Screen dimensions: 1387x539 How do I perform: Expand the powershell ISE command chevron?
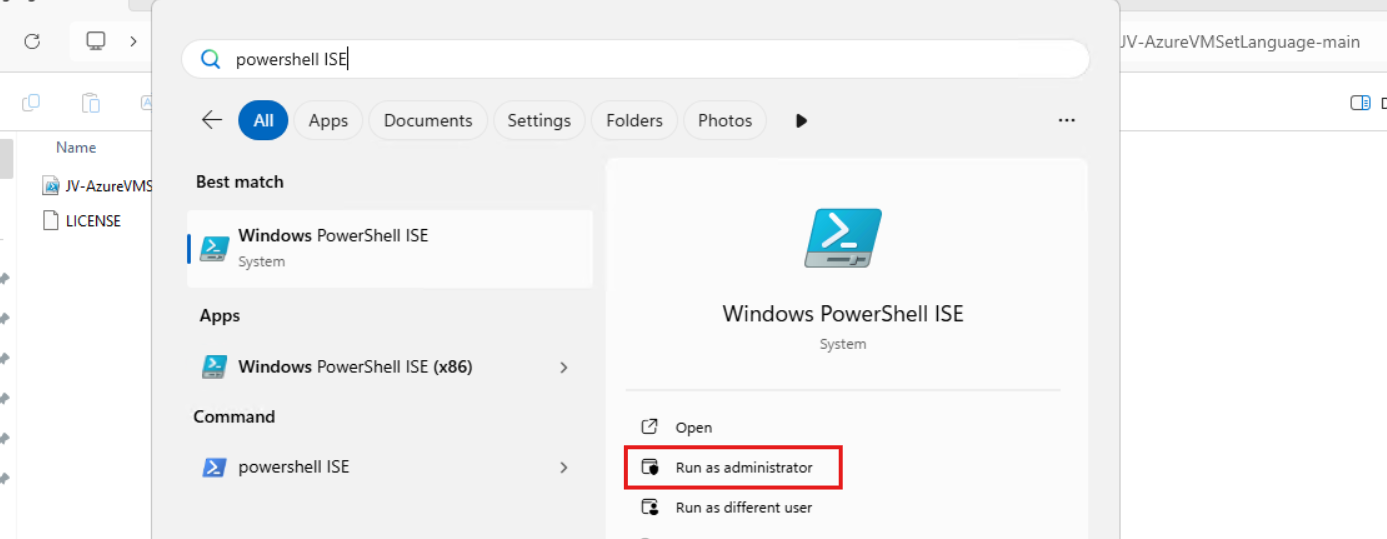564,467
